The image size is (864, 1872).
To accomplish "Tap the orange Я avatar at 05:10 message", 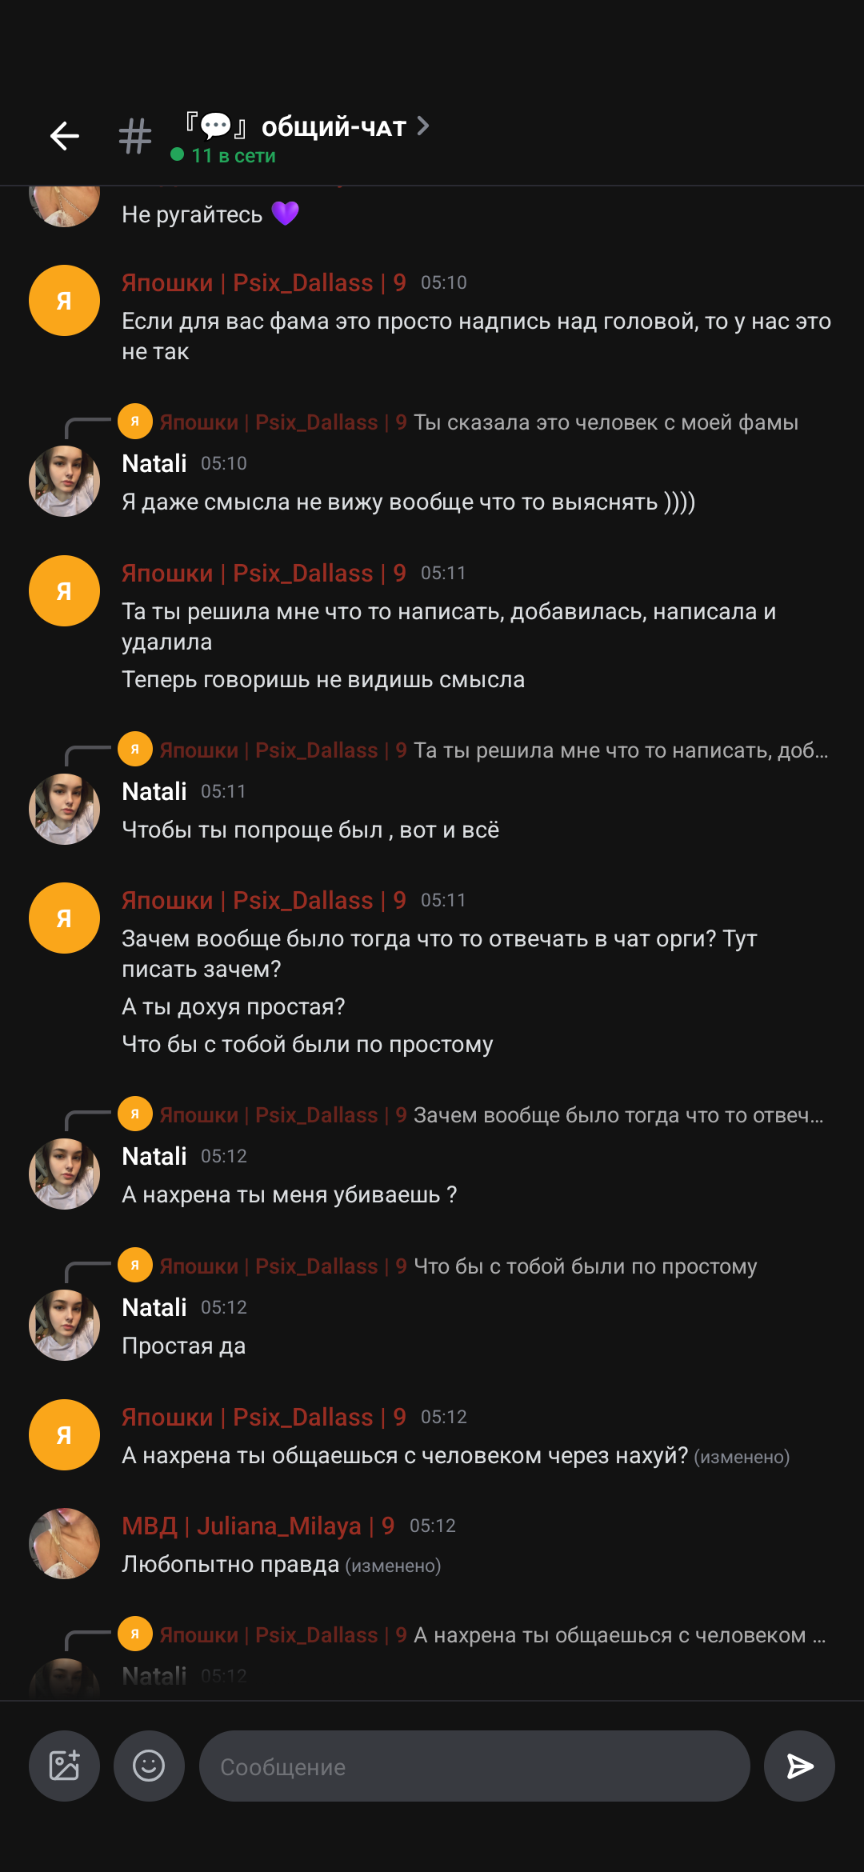I will click(64, 300).
